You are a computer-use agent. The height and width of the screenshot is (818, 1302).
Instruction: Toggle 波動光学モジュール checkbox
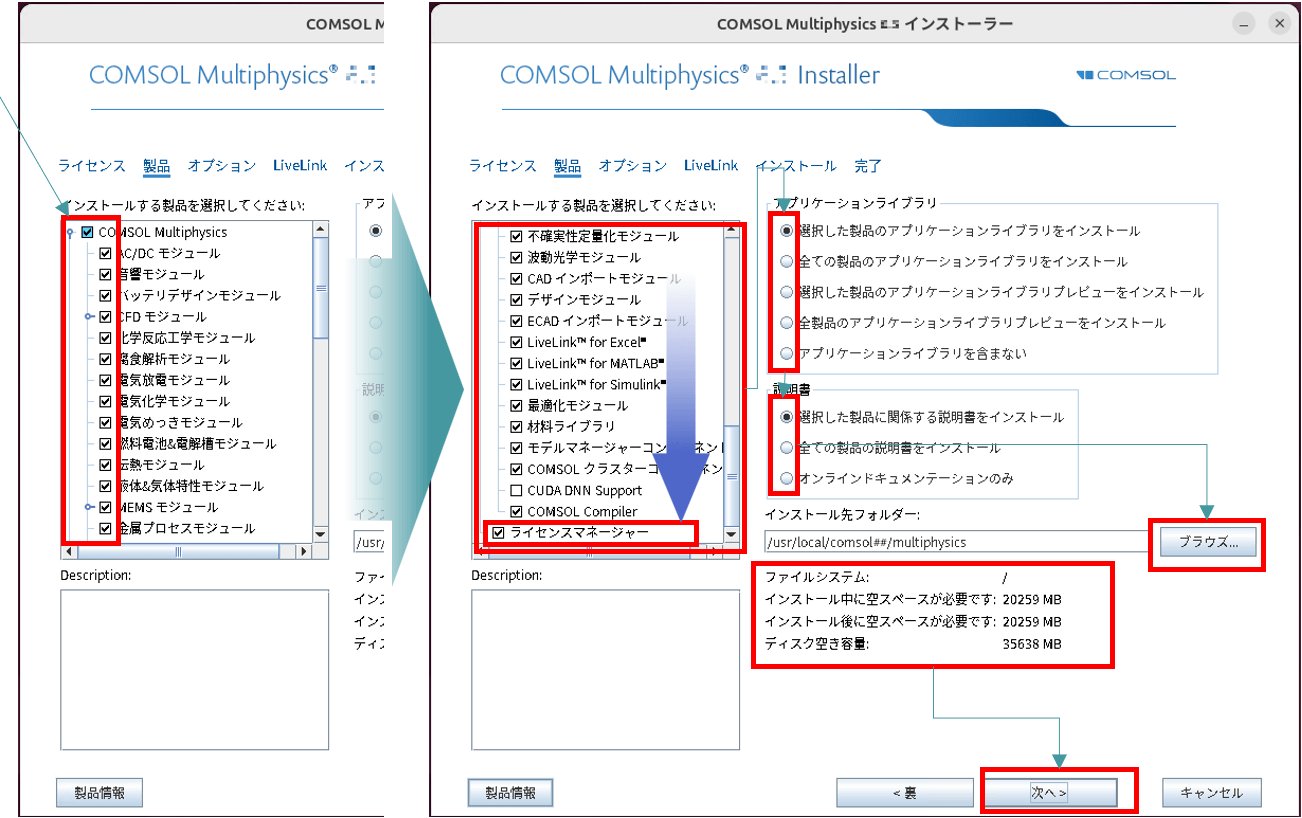pos(516,257)
